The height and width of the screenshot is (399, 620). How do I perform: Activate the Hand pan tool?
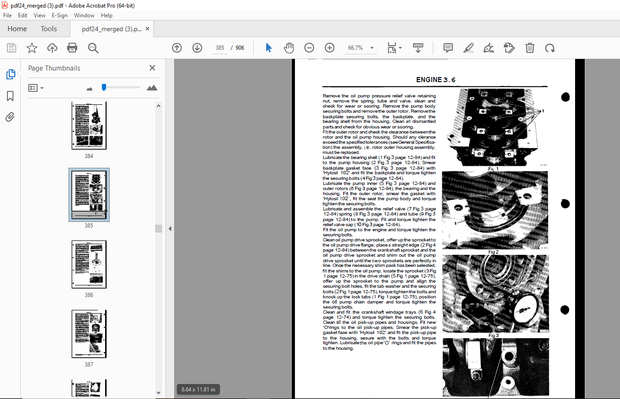[x=289, y=48]
